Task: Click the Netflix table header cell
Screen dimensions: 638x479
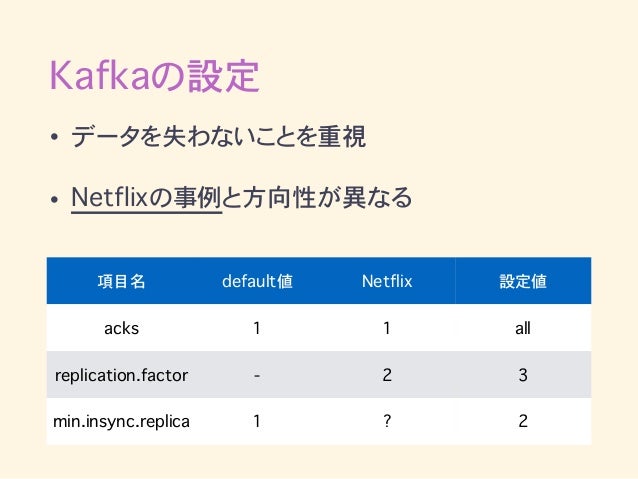Action: pos(387,281)
